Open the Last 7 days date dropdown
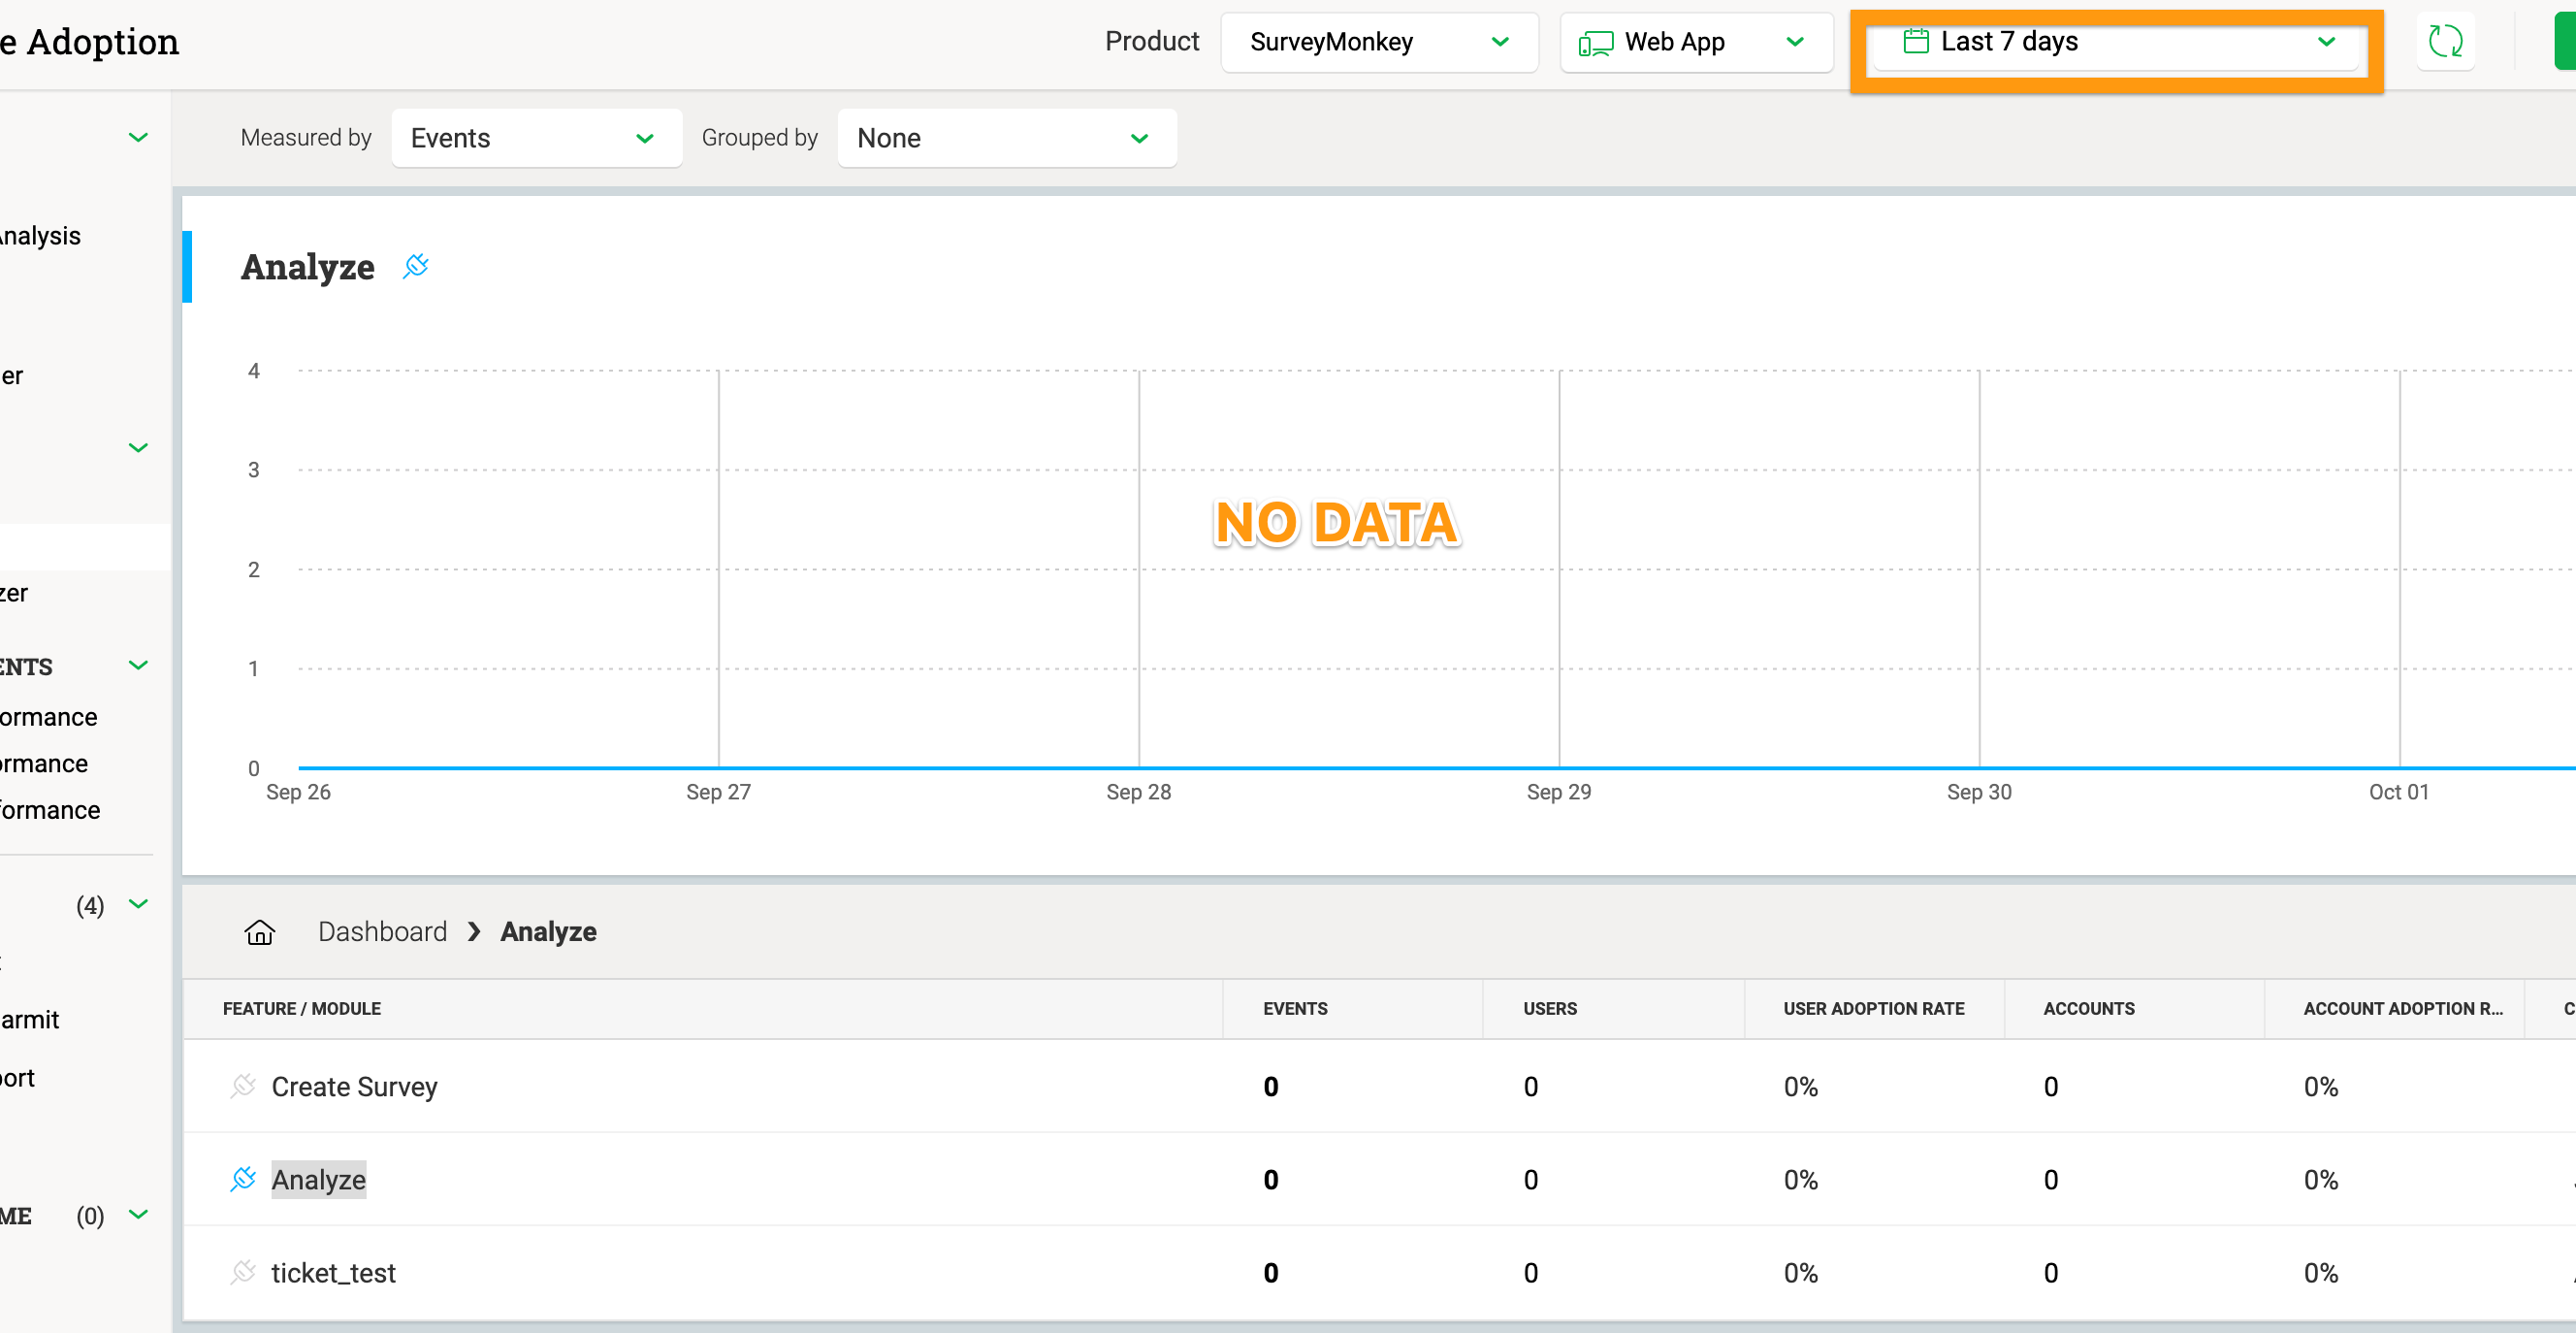 pos(2116,42)
